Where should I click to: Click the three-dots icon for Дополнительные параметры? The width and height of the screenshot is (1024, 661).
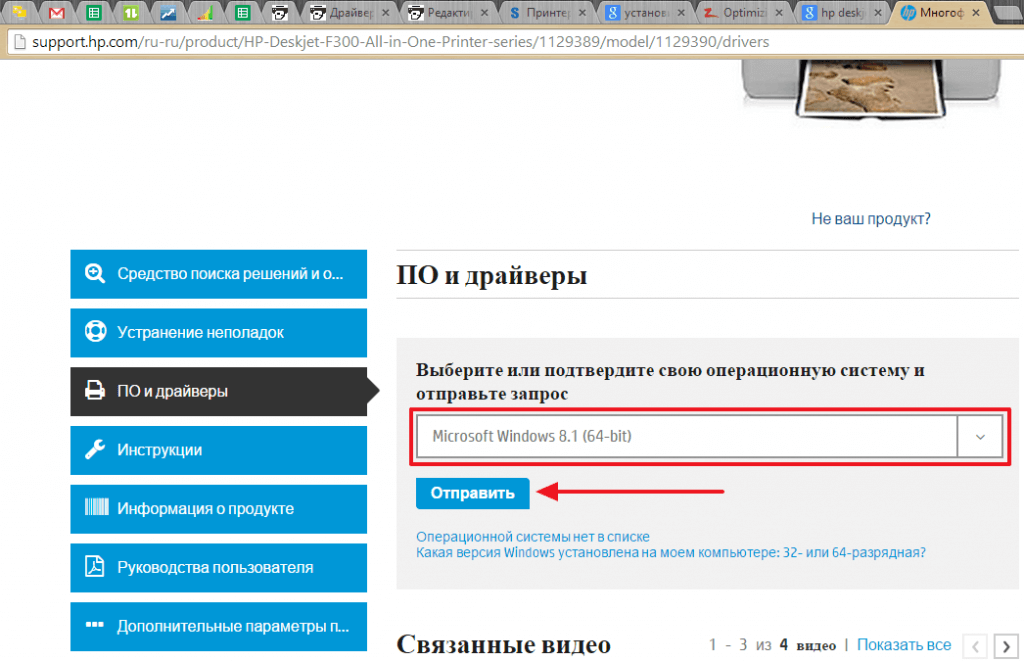95,626
